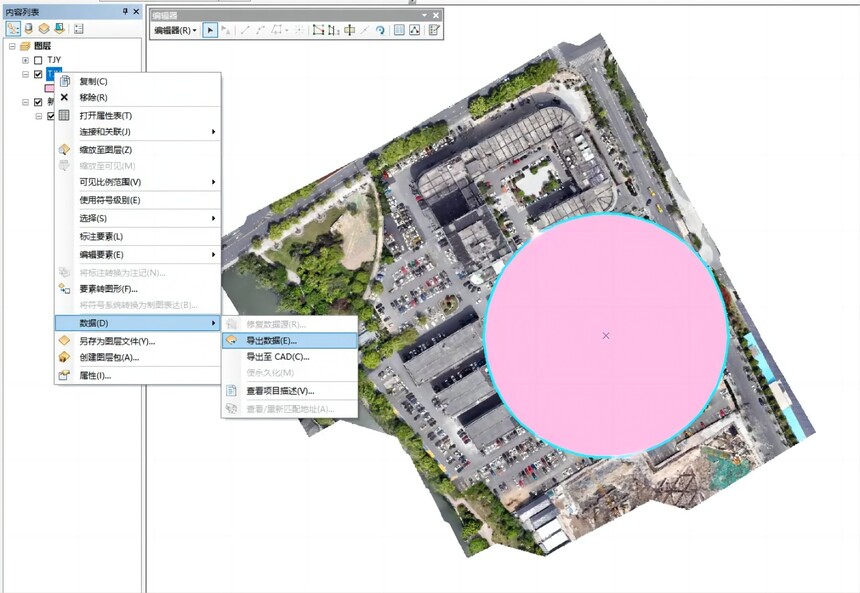This screenshot has width=860, height=593.
Task: Expand the unchecked TJY layer tree node
Action: 25,60
